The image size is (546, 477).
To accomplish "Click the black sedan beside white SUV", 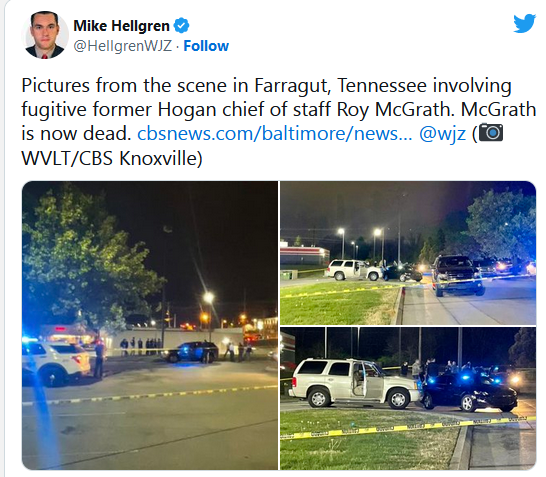I will pyautogui.click(x=470, y=392).
